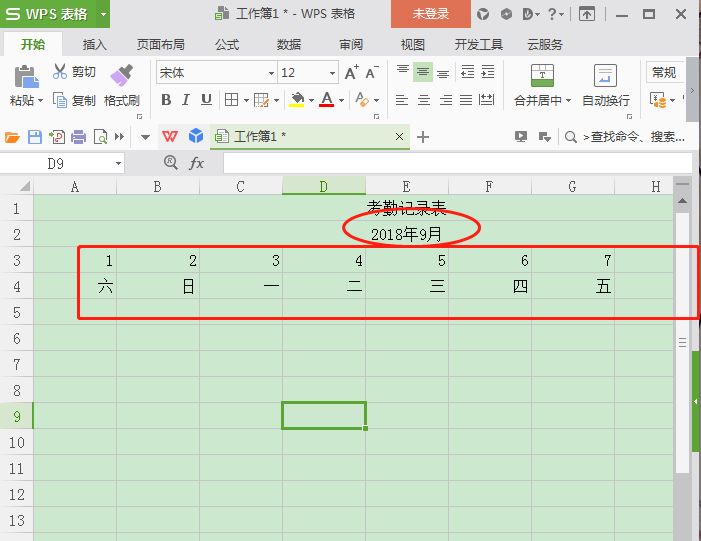Switch to the Insert (插入) tab
The height and width of the screenshot is (541, 701).
[x=95, y=45]
